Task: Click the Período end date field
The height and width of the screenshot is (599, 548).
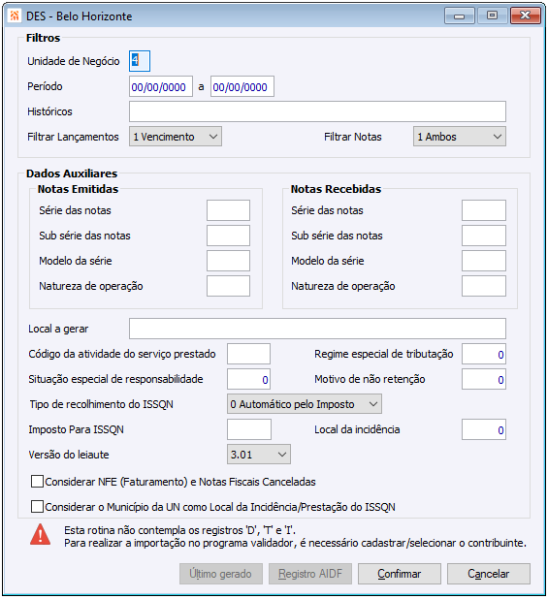Action: click(x=242, y=86)
